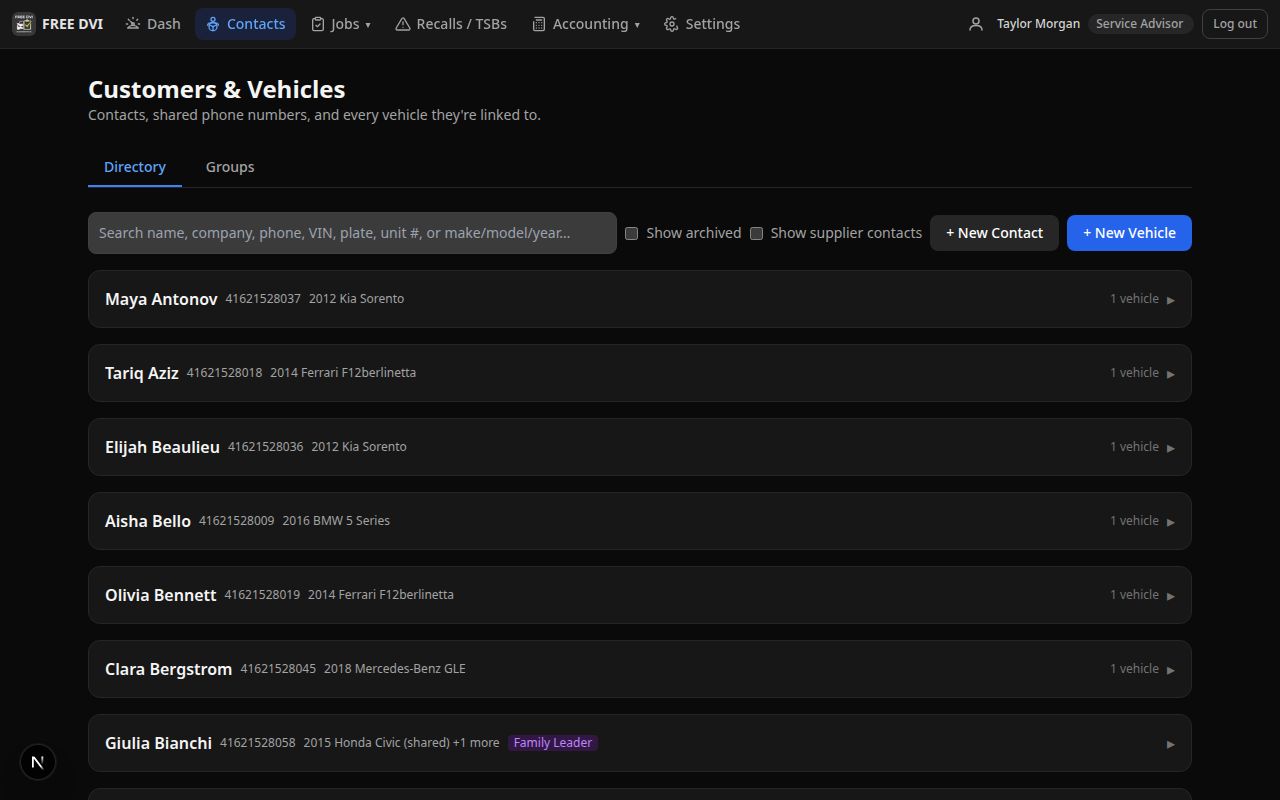Expand Maya Antonov's row arrow
1280x800 pixels.
(1171, 300)
